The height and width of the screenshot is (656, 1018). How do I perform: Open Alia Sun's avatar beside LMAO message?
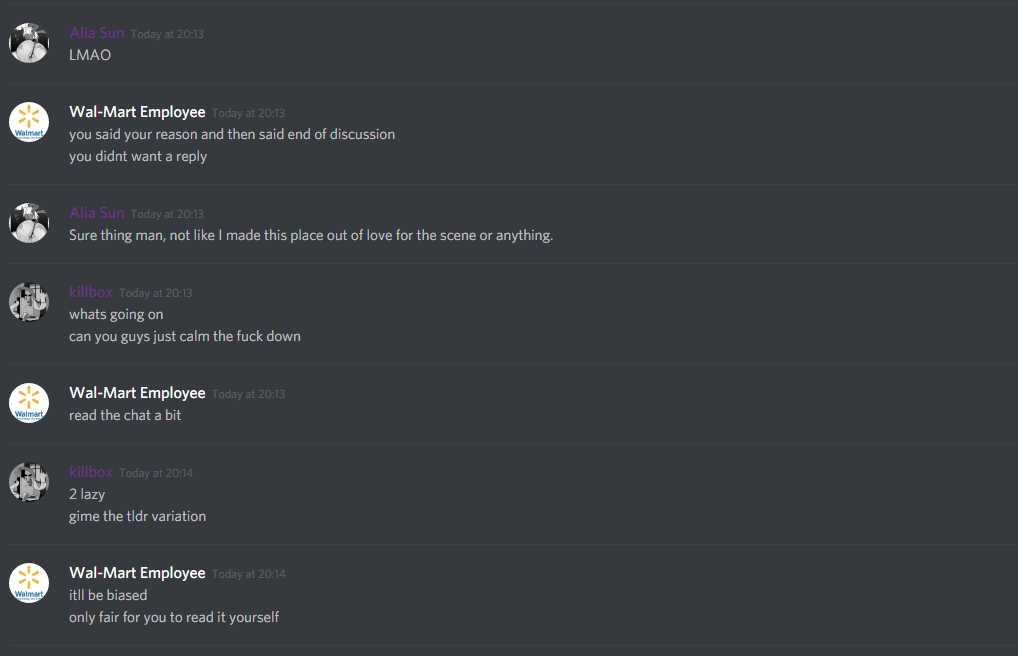(29, 43)
